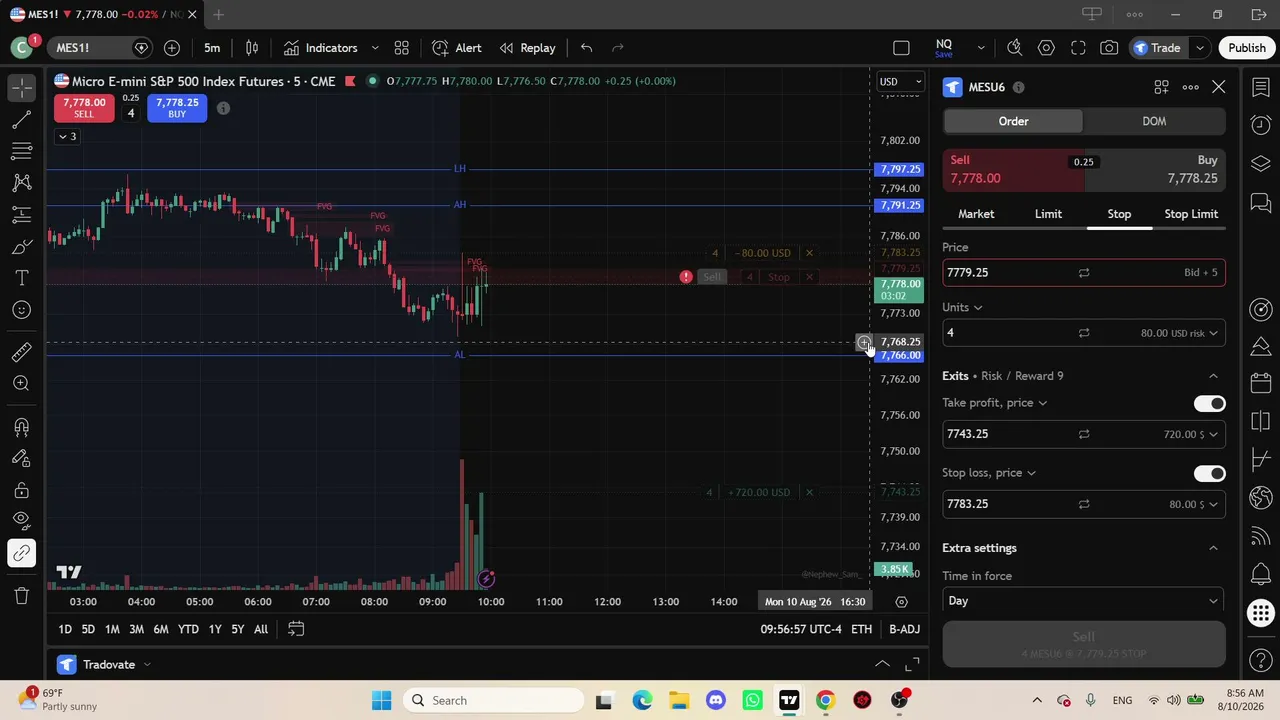The height and width of the screenshot is (720, 1280).
Task: Open the USD risk dropdown beside units
Action: click(x=1180, y=333)
